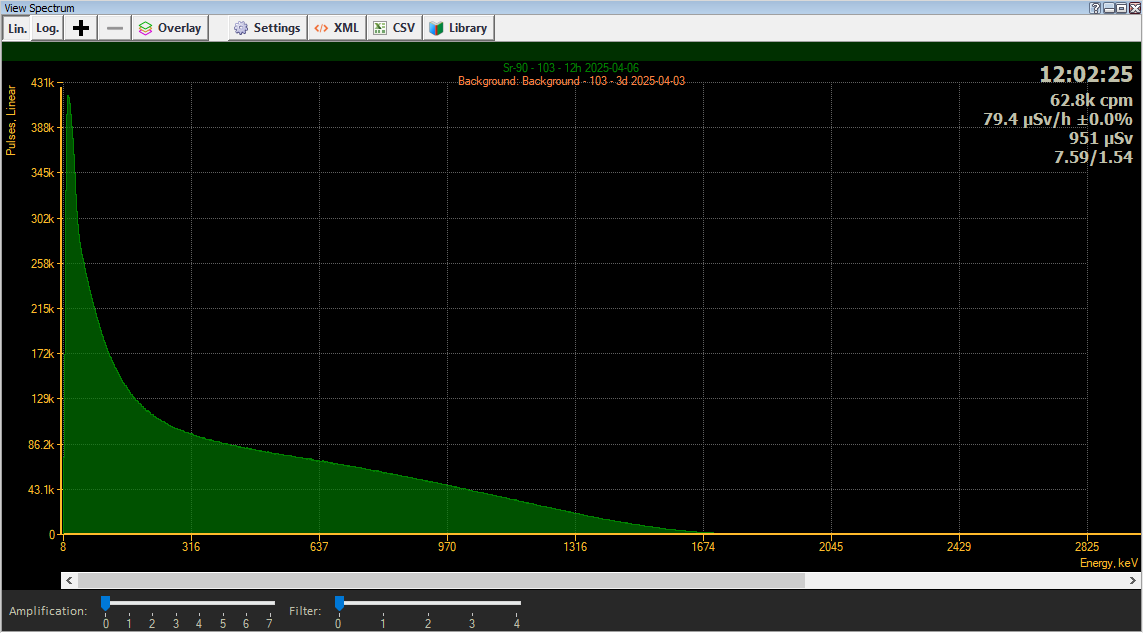The image size is (1143, 633).
Task: Export the spectrum as XML
Action: coord(336,28)
